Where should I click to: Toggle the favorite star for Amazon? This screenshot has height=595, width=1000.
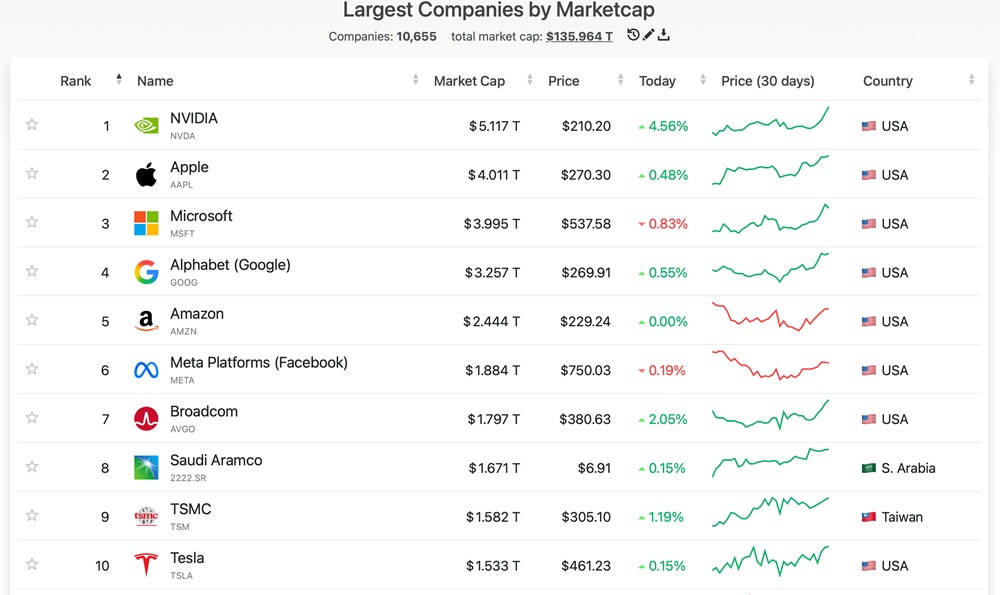31,319
